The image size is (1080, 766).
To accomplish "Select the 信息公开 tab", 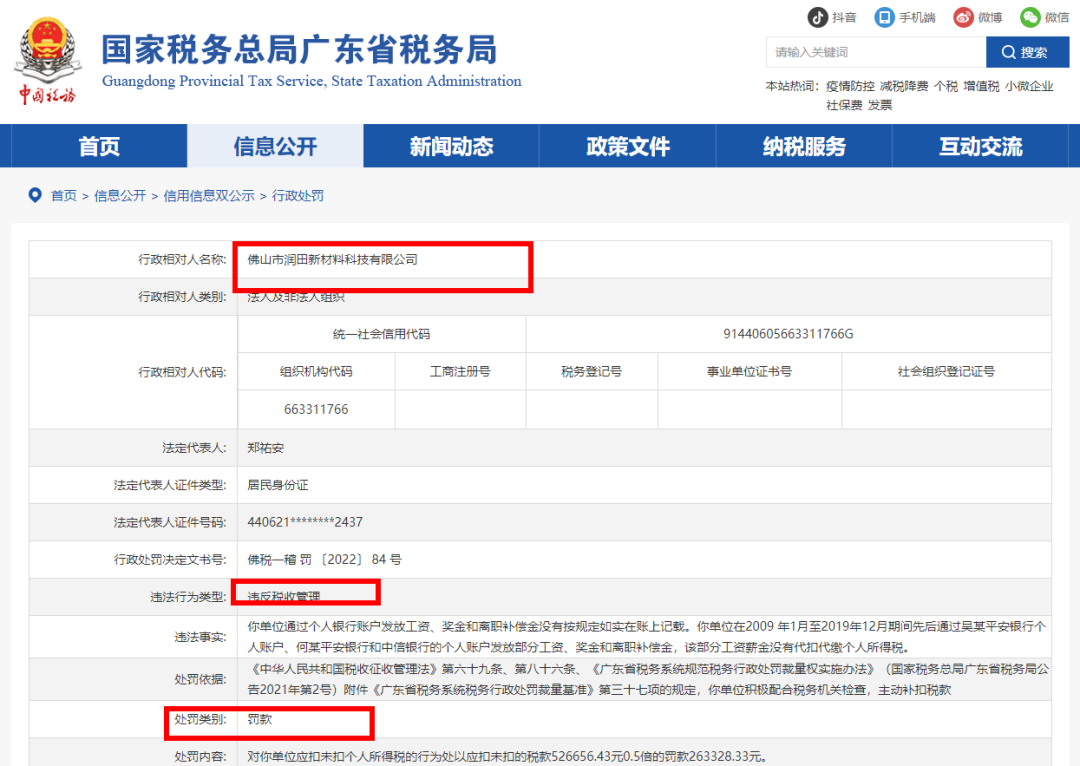I will click(x=275, y=146).
